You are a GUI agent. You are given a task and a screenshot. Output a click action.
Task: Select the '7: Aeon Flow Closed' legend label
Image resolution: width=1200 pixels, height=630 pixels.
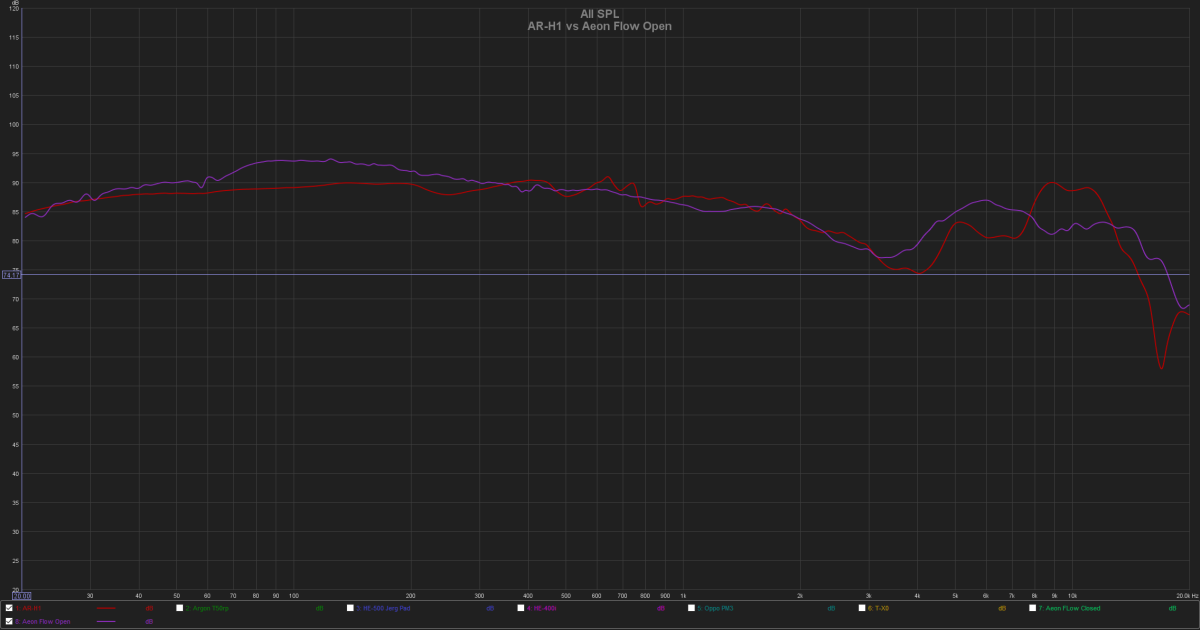tap(1069, 608)
